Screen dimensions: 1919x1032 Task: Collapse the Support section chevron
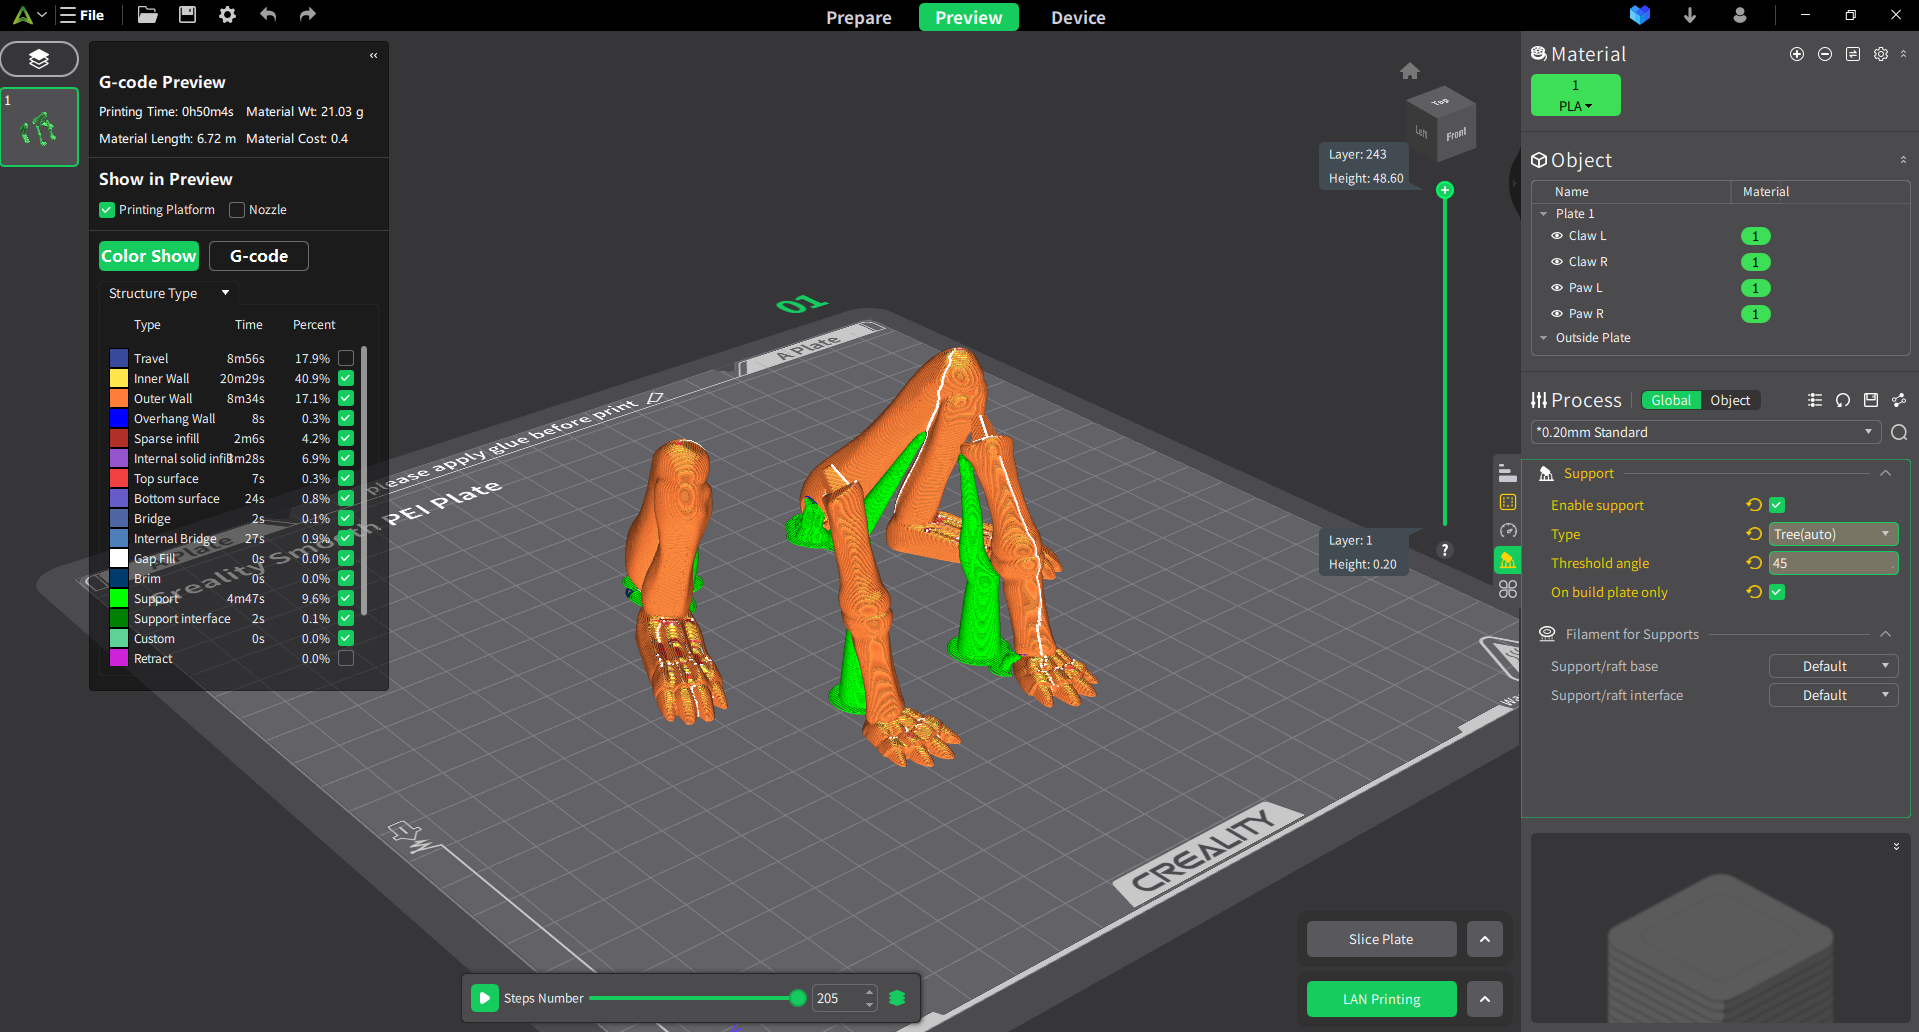pos(1885,474)
